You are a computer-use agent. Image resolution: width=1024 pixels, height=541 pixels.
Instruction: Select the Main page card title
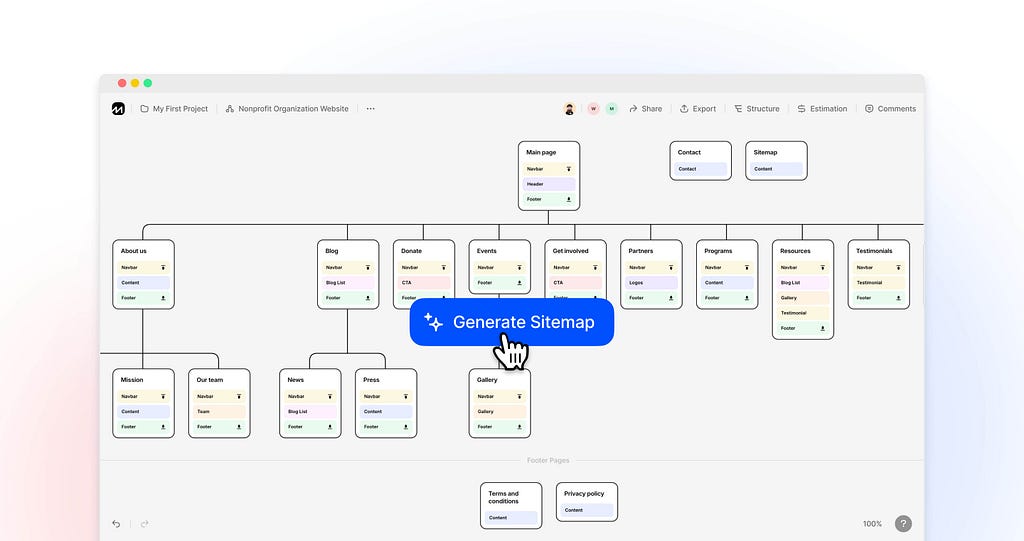click(541, 152)
